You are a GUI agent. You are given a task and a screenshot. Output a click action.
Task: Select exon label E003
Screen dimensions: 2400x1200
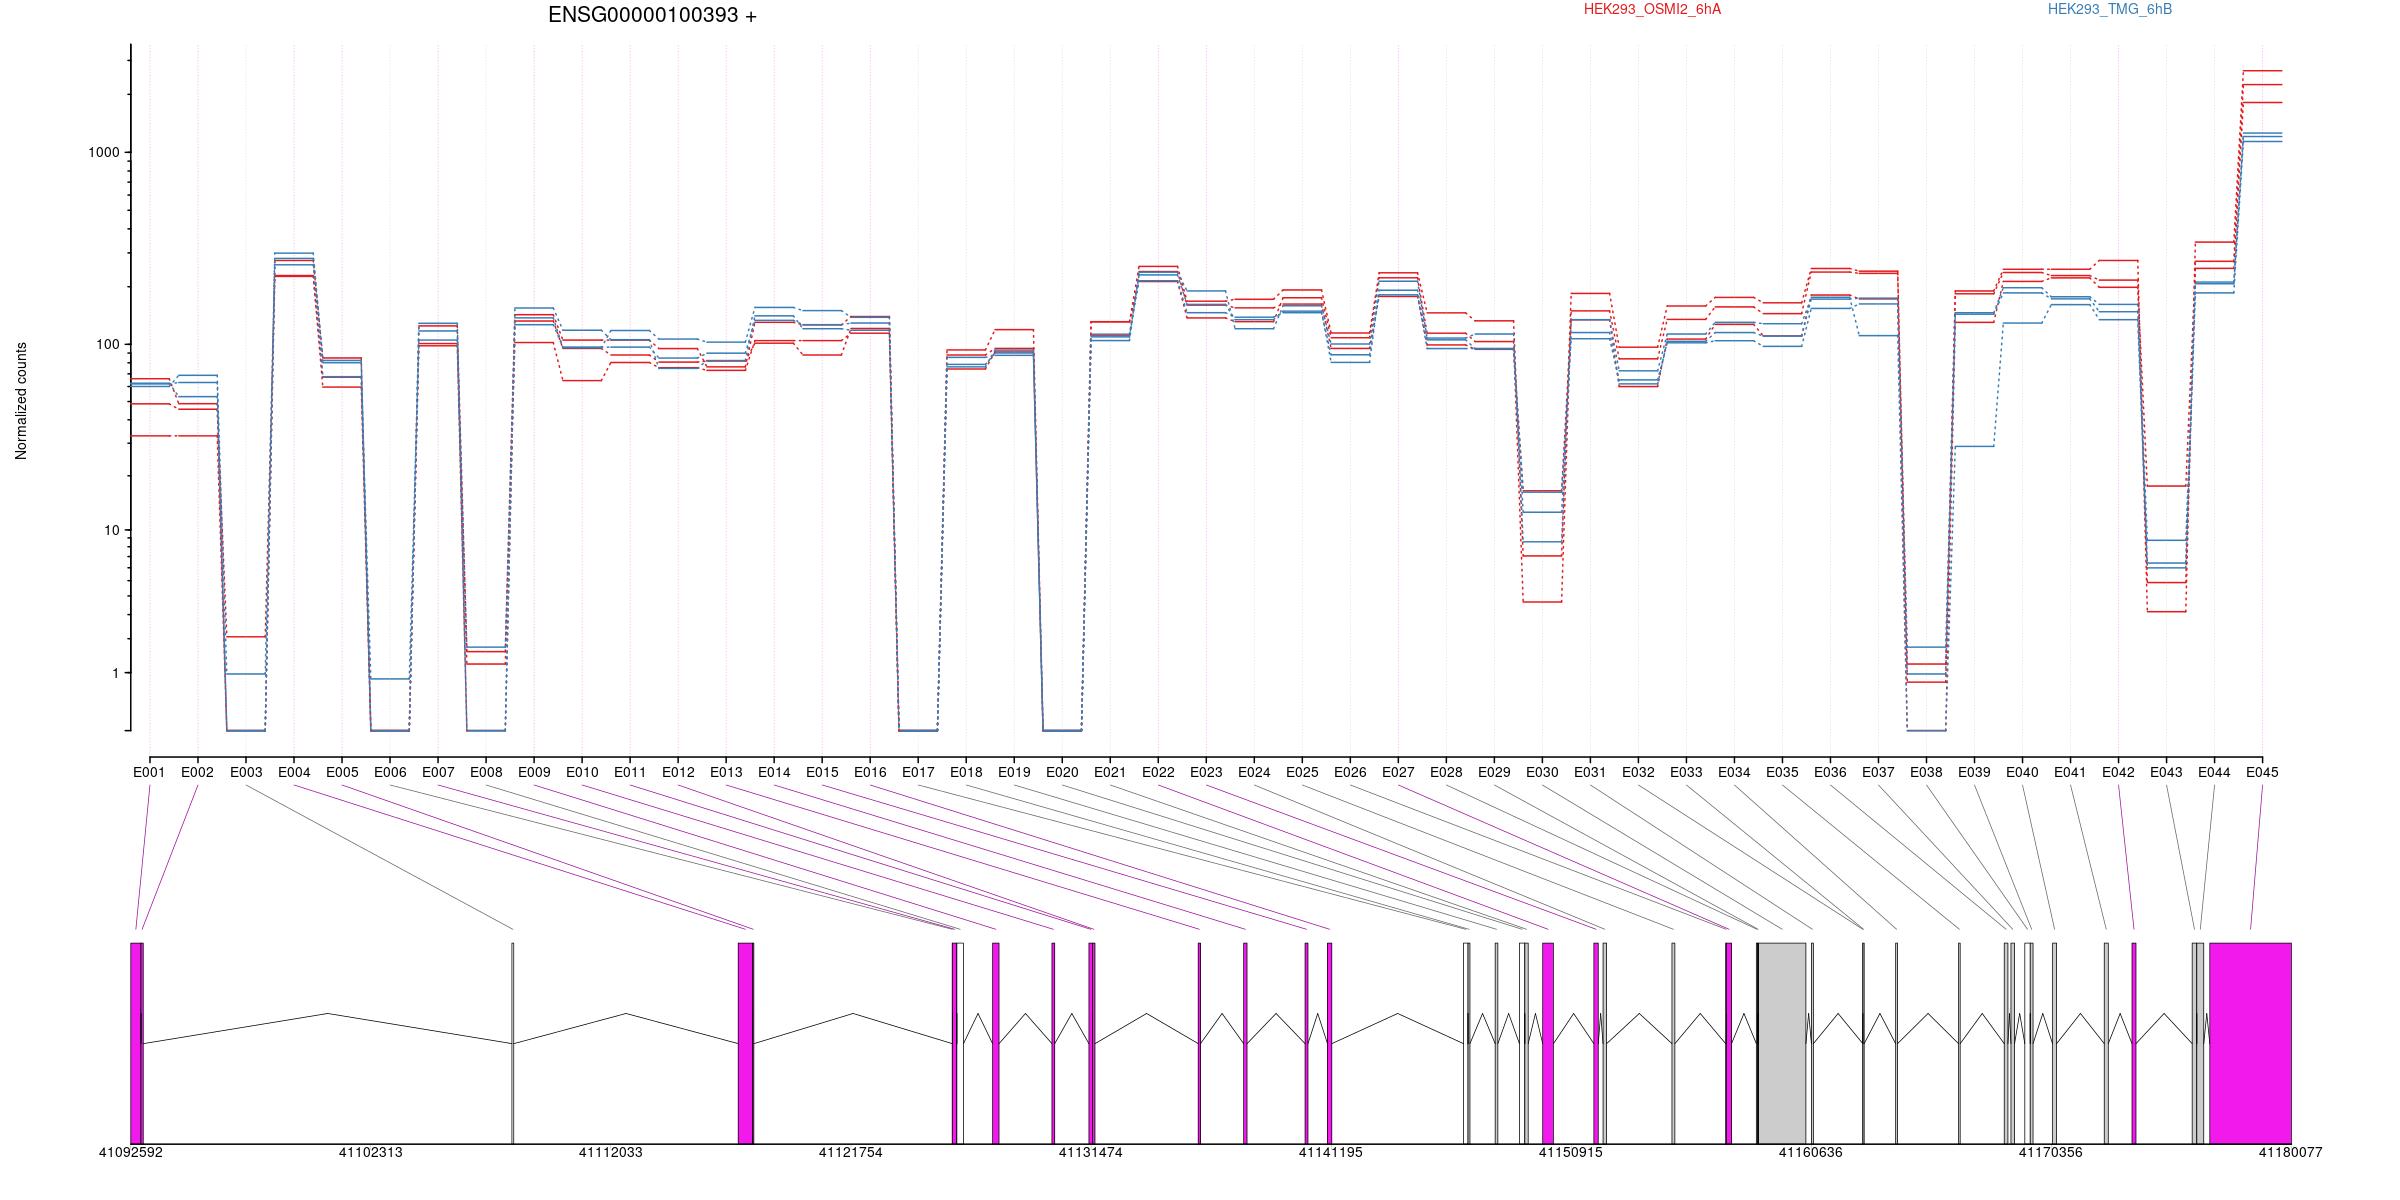pos(246,772)
